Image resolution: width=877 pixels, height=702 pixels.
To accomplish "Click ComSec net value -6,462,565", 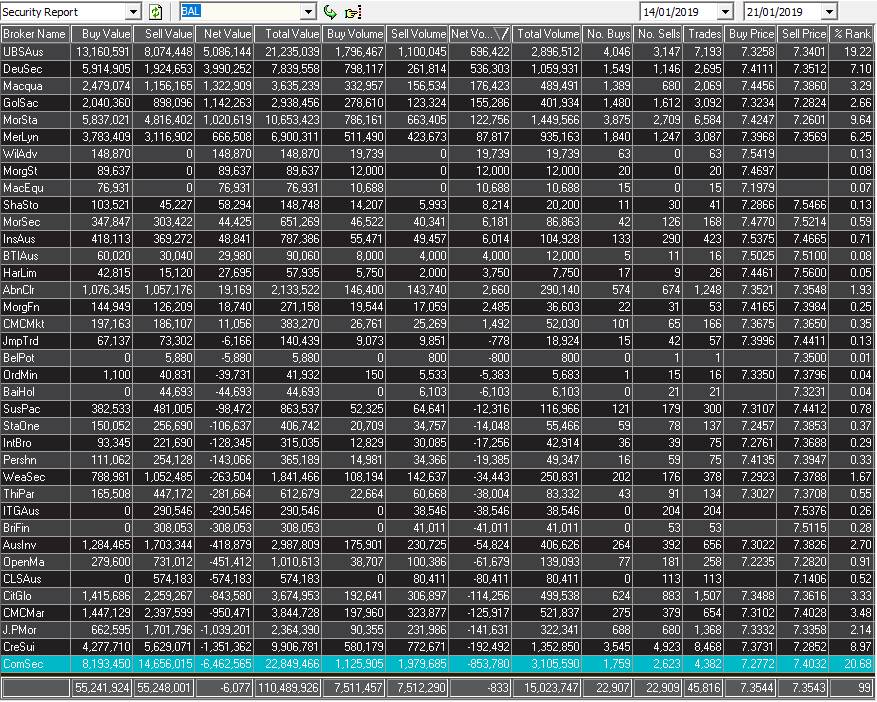I will coord(226,664).
